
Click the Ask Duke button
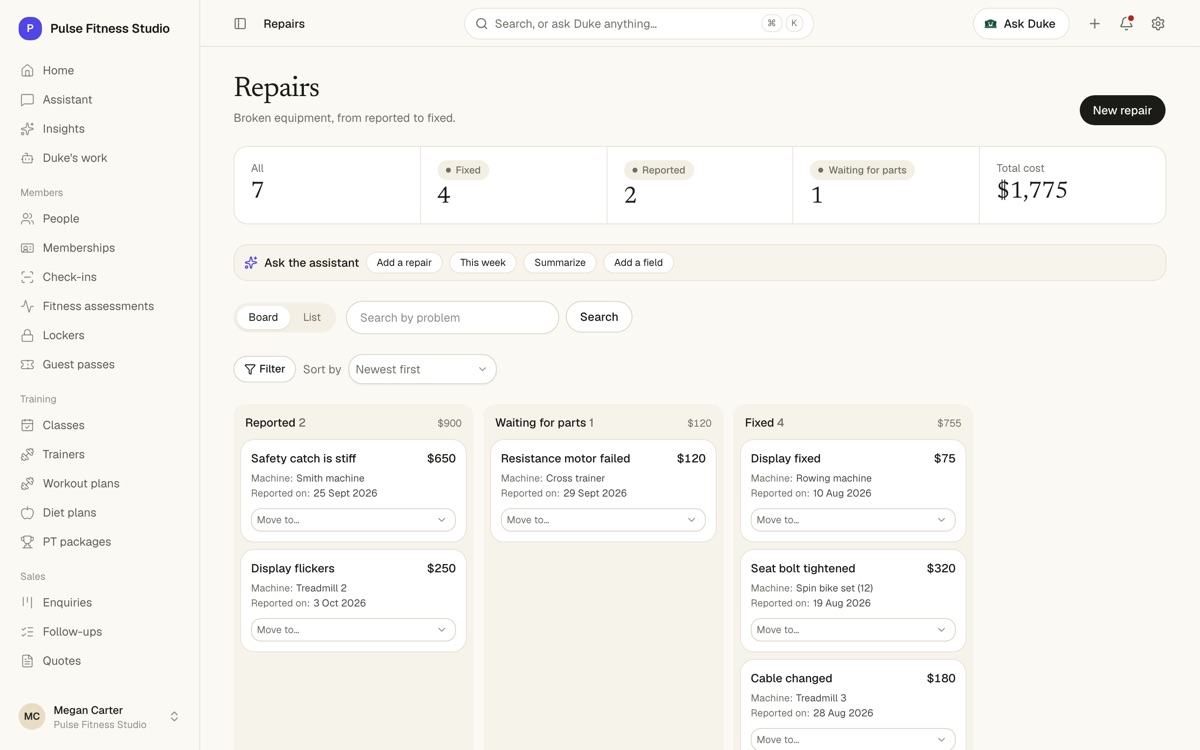pos(1021,23)
